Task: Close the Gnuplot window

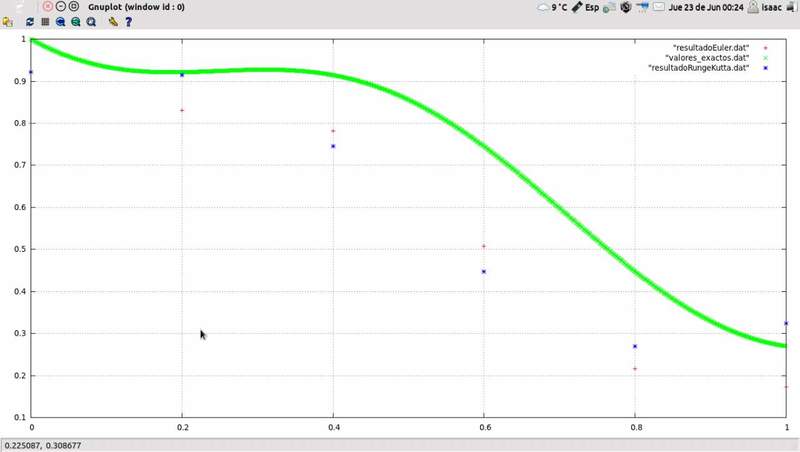Action: [47, 7]
